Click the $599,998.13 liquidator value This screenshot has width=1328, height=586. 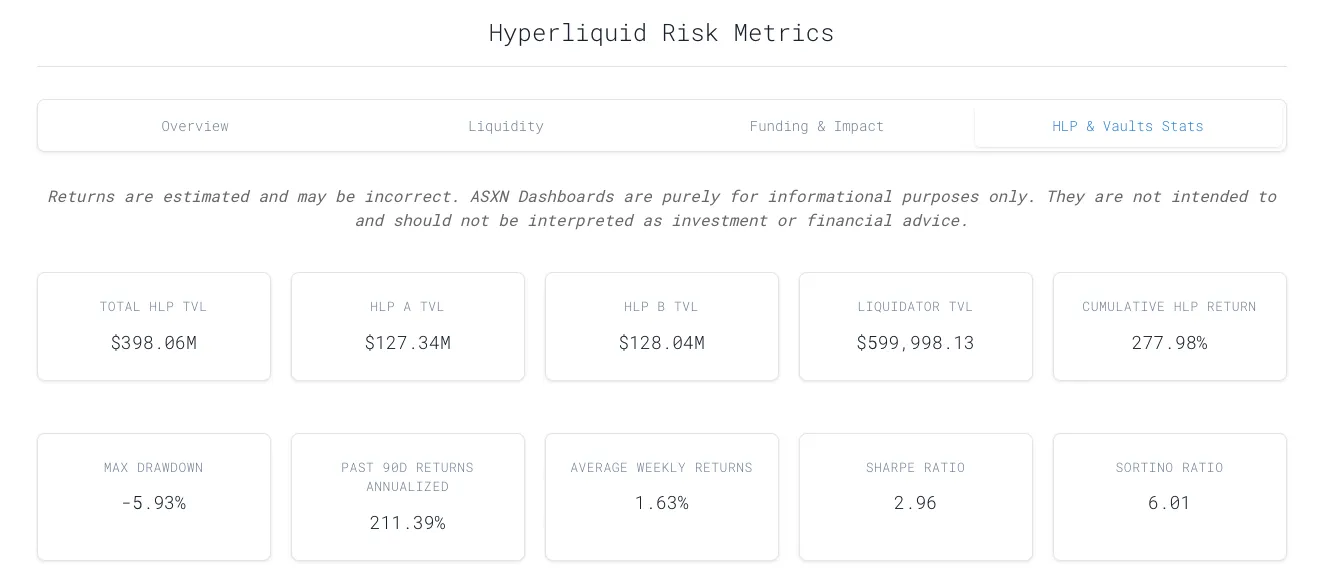pyautogui.click(x=915, y=343)
